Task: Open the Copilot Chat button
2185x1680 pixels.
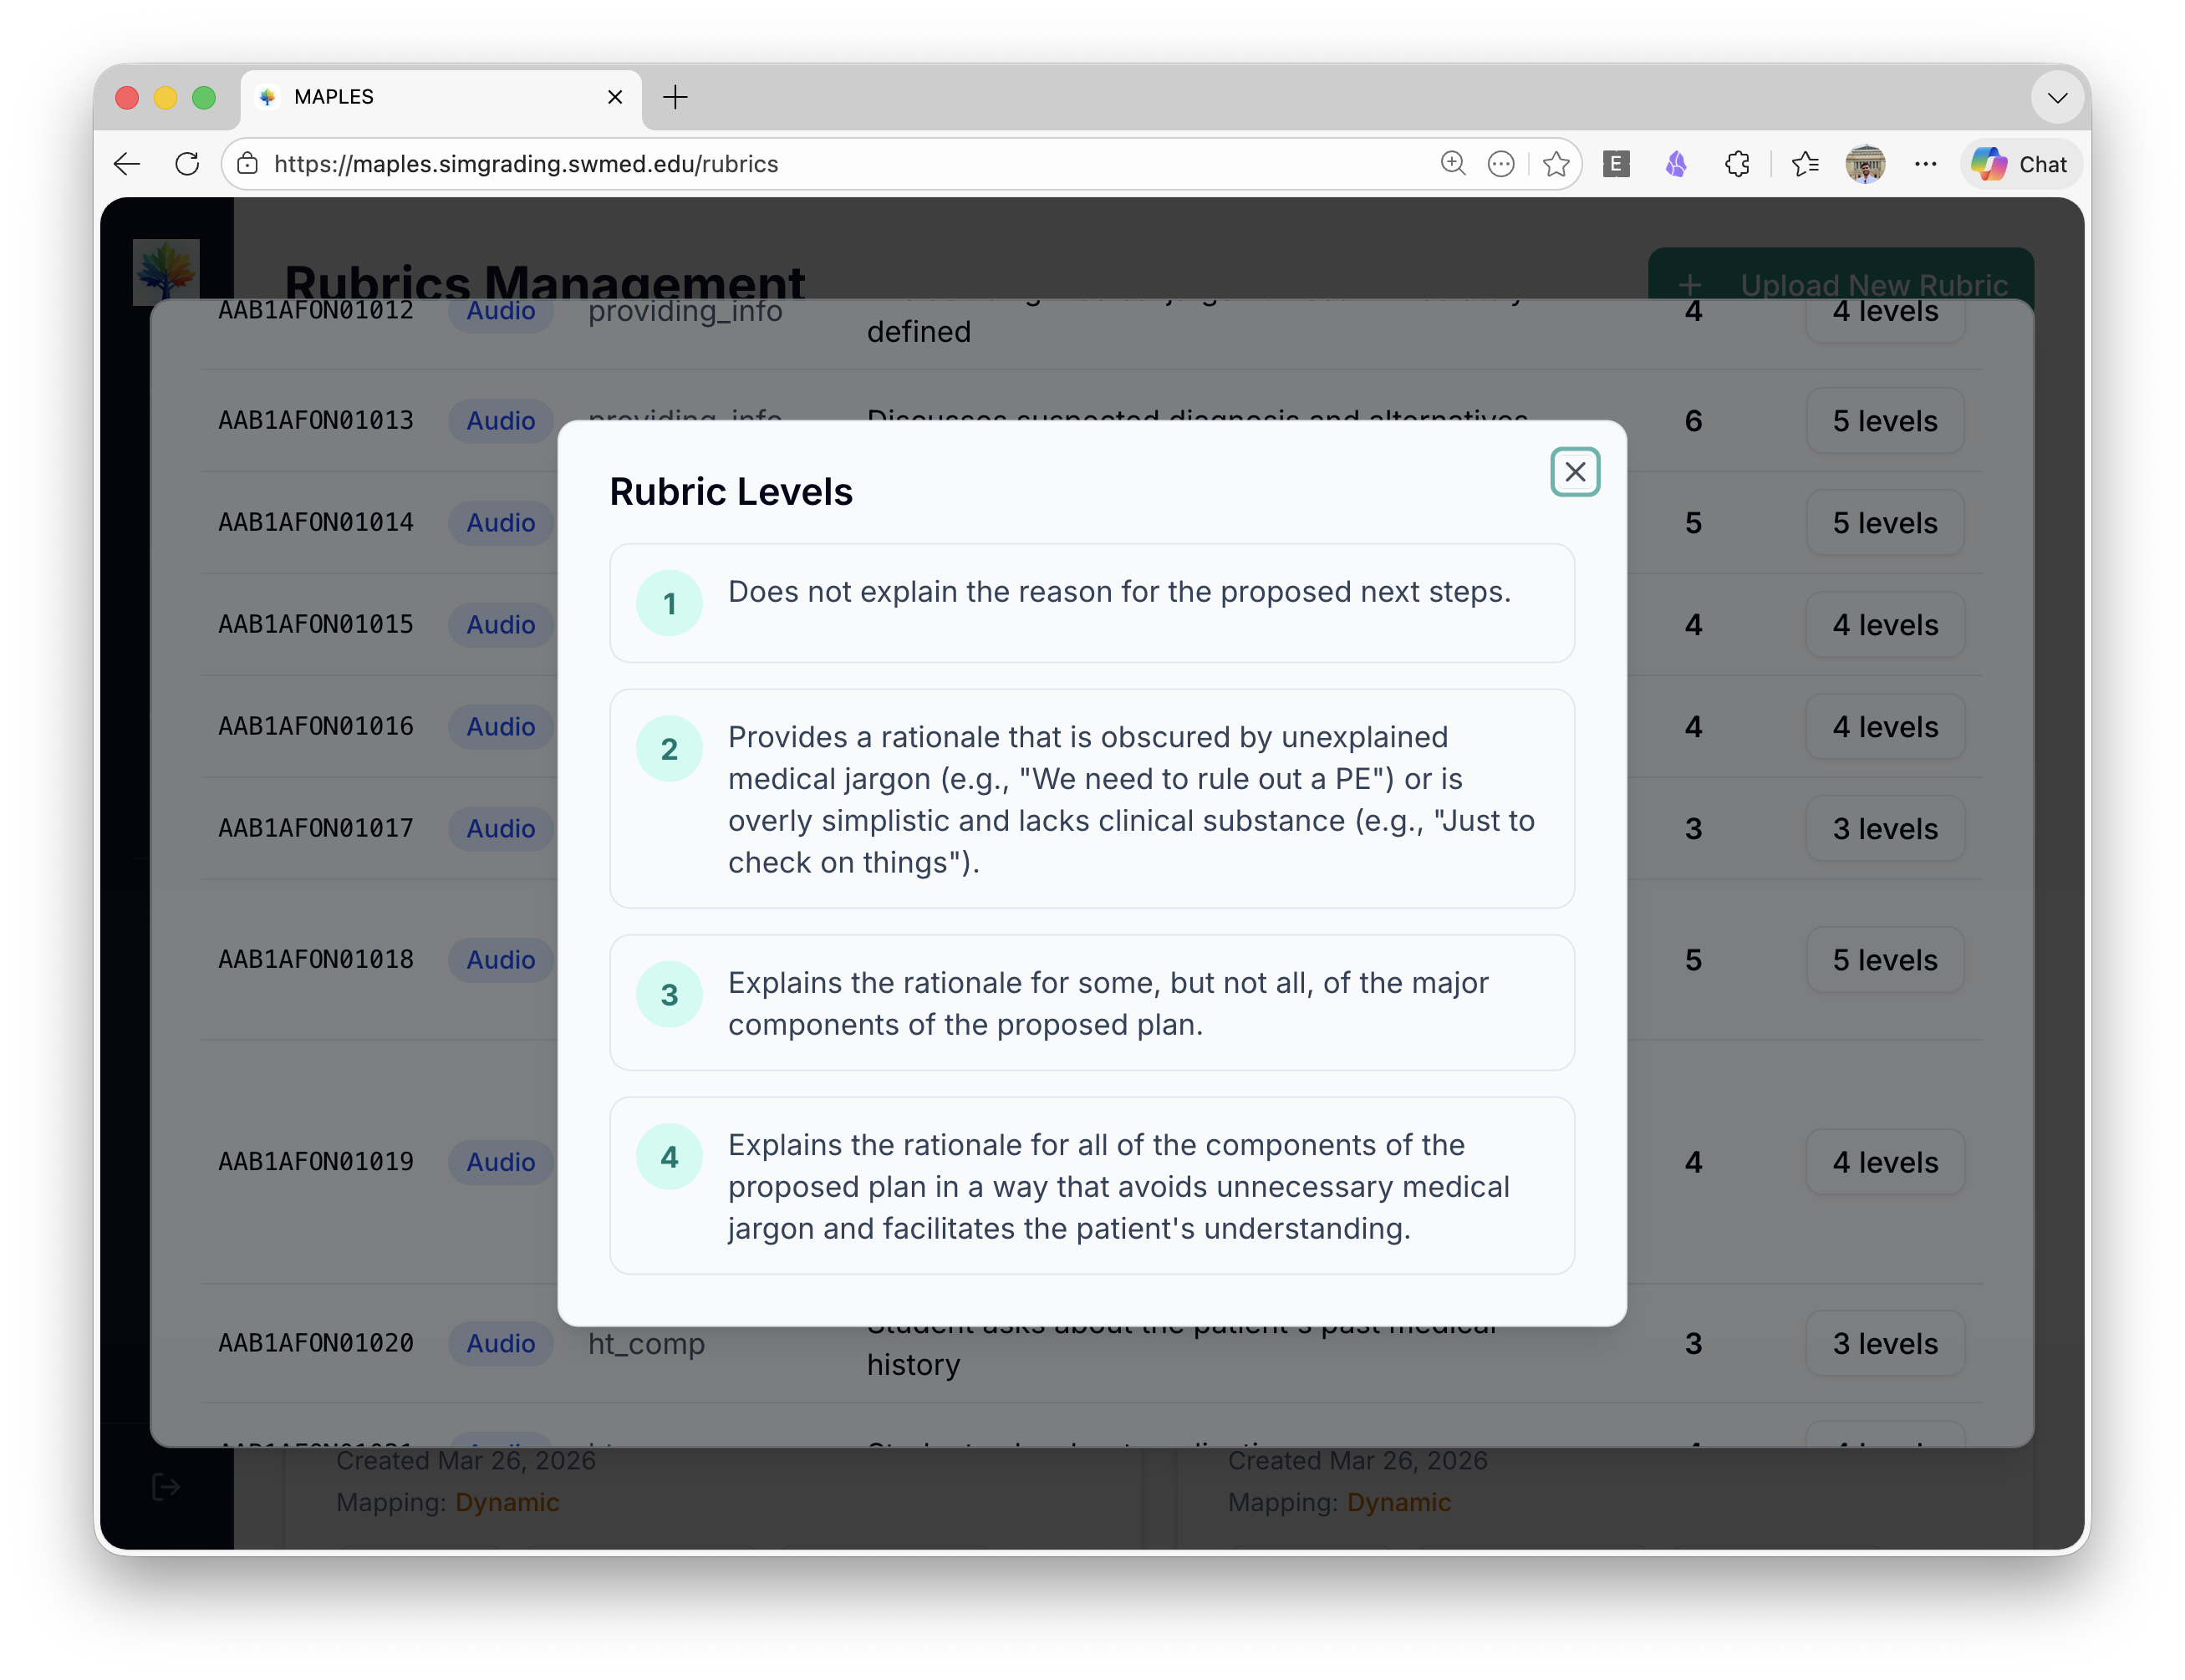Action: (x=2020, y=164)
